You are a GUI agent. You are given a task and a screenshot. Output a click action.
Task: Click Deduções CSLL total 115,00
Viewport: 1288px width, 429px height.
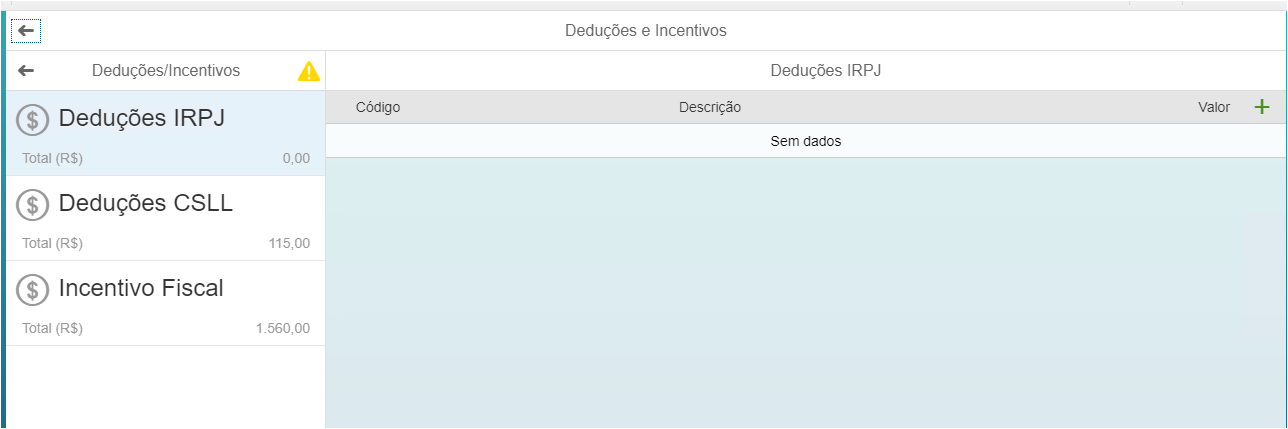pos(290,243)
